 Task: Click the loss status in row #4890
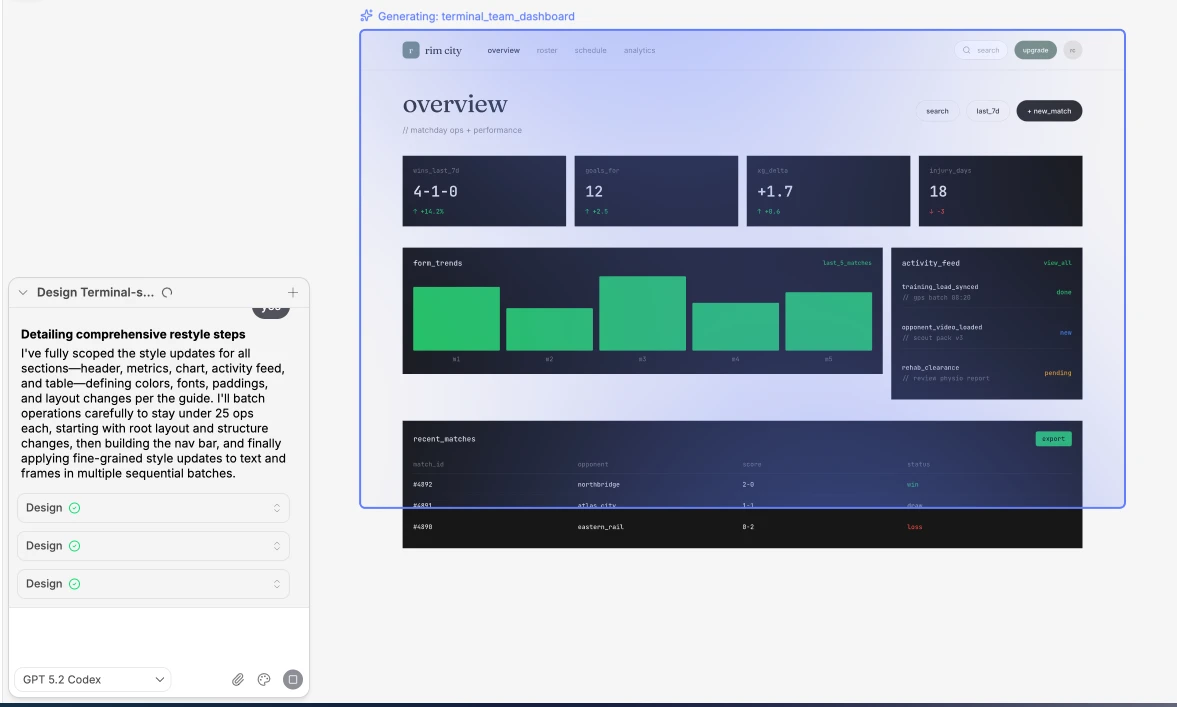[x=914, y=527]
